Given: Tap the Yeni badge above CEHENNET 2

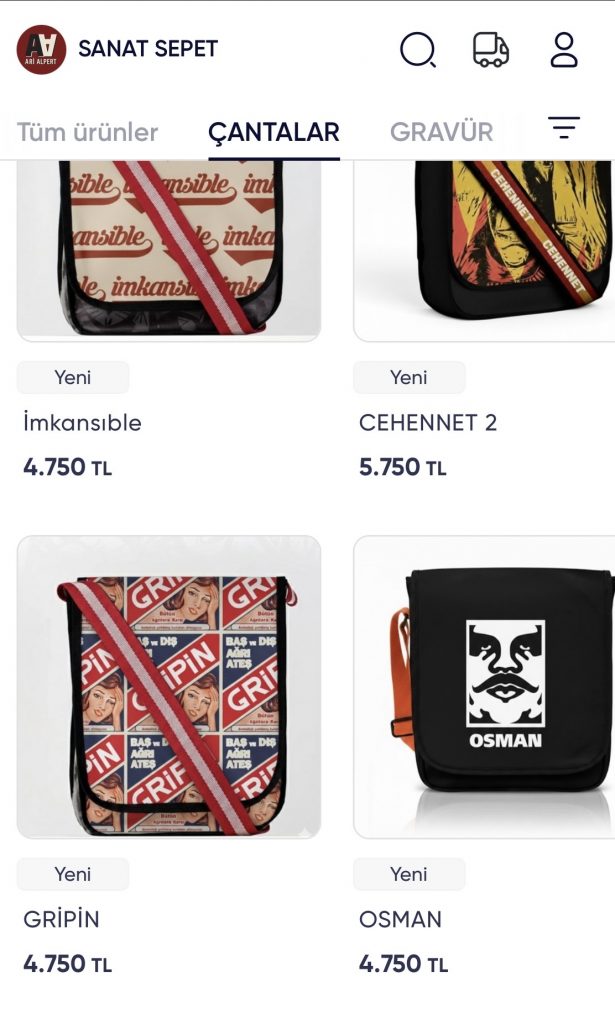Looking at the screenshot, I should [x=409, y=377].
